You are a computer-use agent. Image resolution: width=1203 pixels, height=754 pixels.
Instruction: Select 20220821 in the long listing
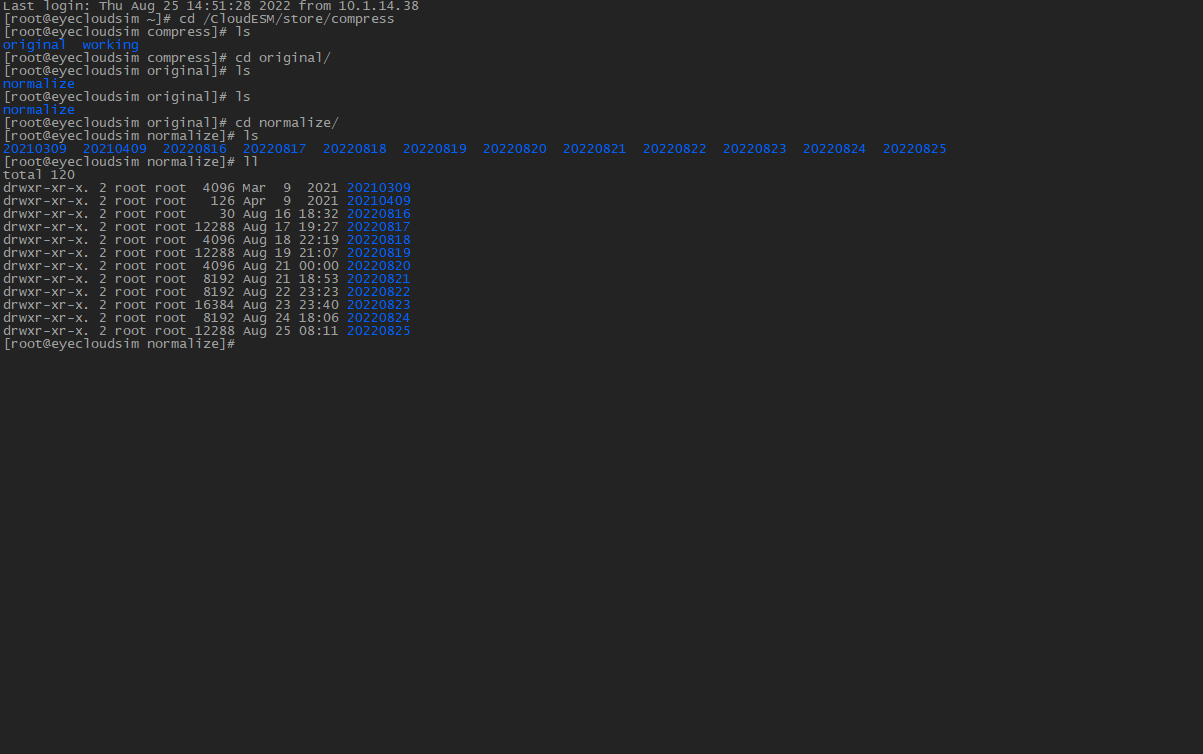pyautogui.click(x=378, y=279)
